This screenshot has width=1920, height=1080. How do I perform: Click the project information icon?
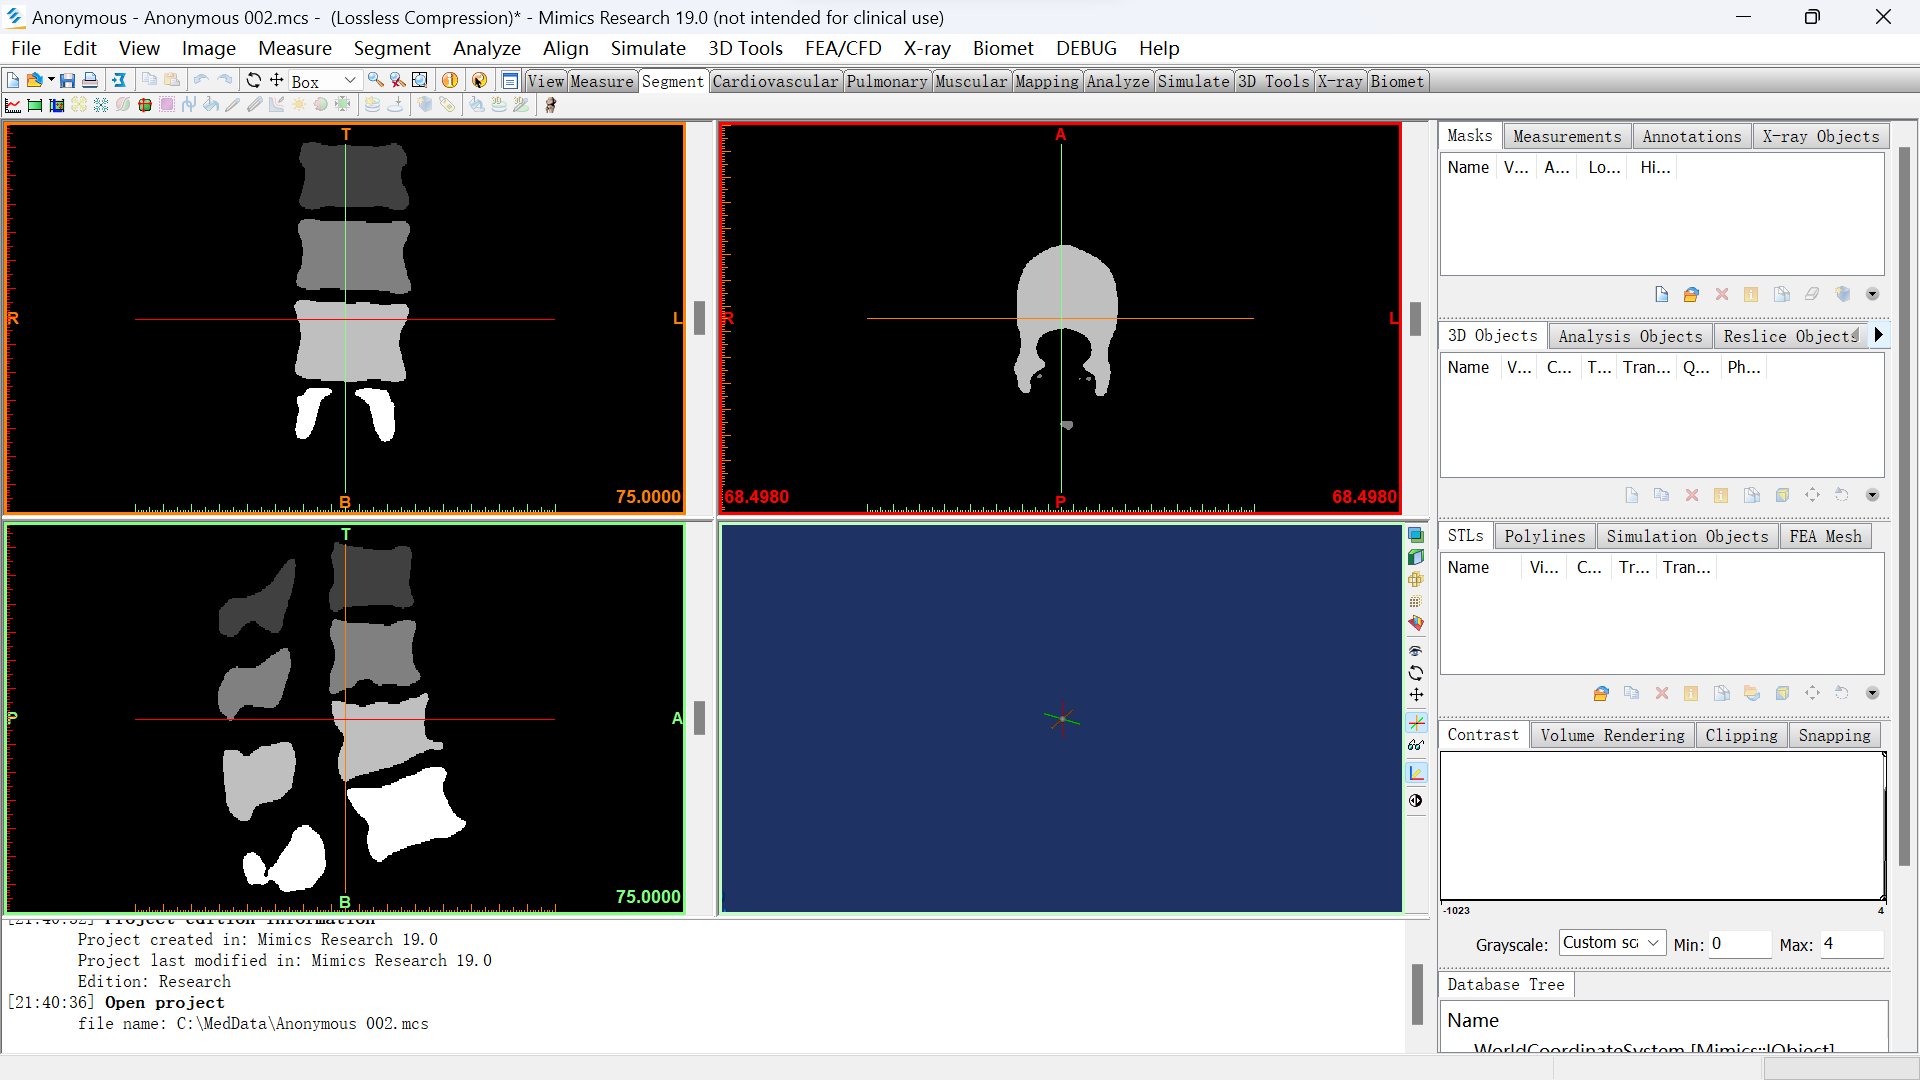pyautogui.click(x=450, y=81)
